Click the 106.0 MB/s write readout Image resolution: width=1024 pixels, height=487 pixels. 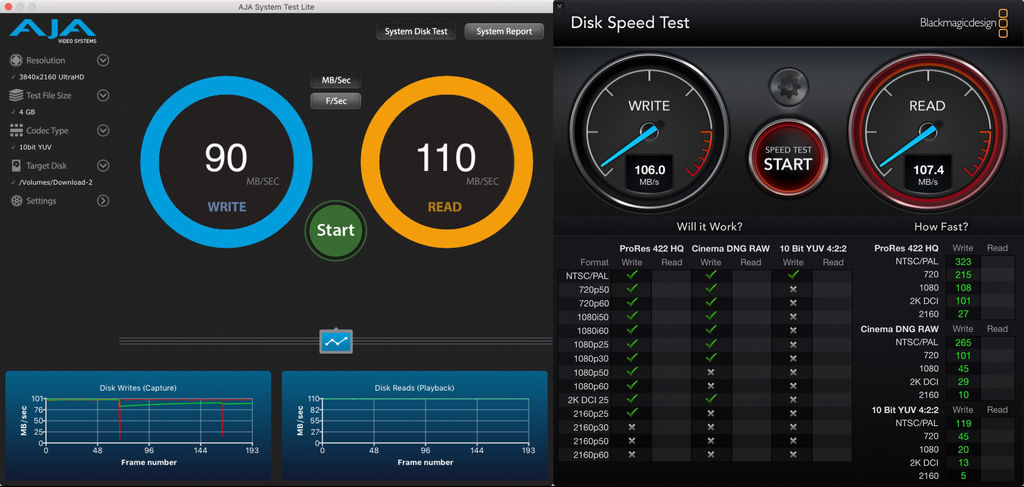(649, 174)
